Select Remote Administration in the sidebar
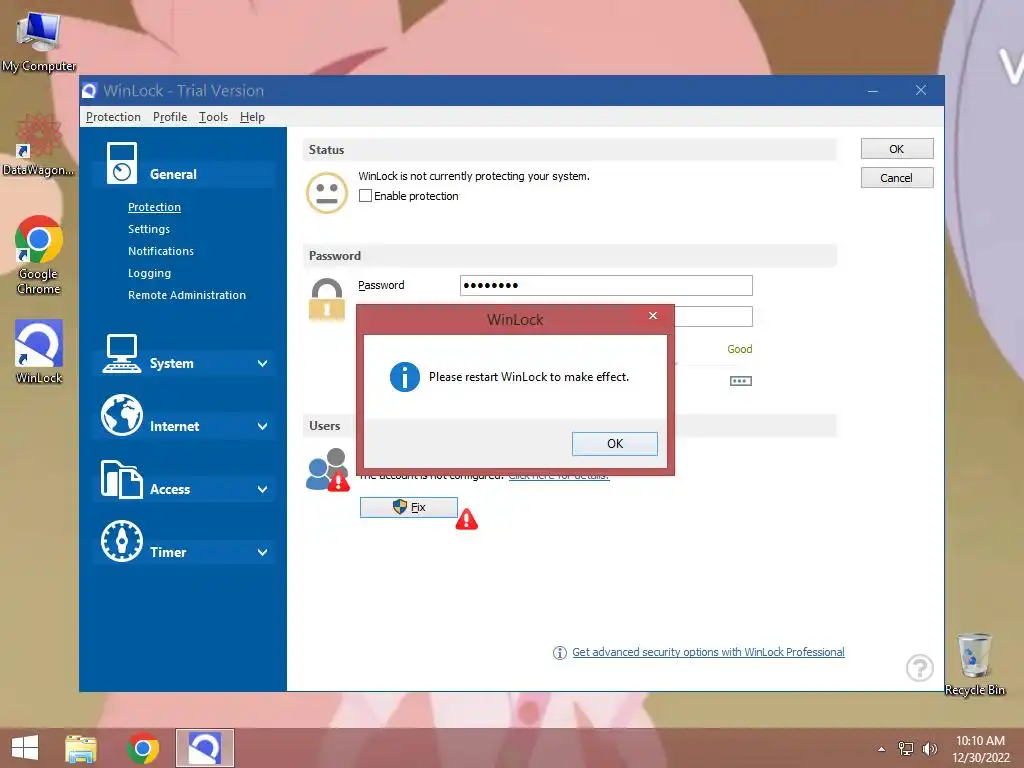 187,295
